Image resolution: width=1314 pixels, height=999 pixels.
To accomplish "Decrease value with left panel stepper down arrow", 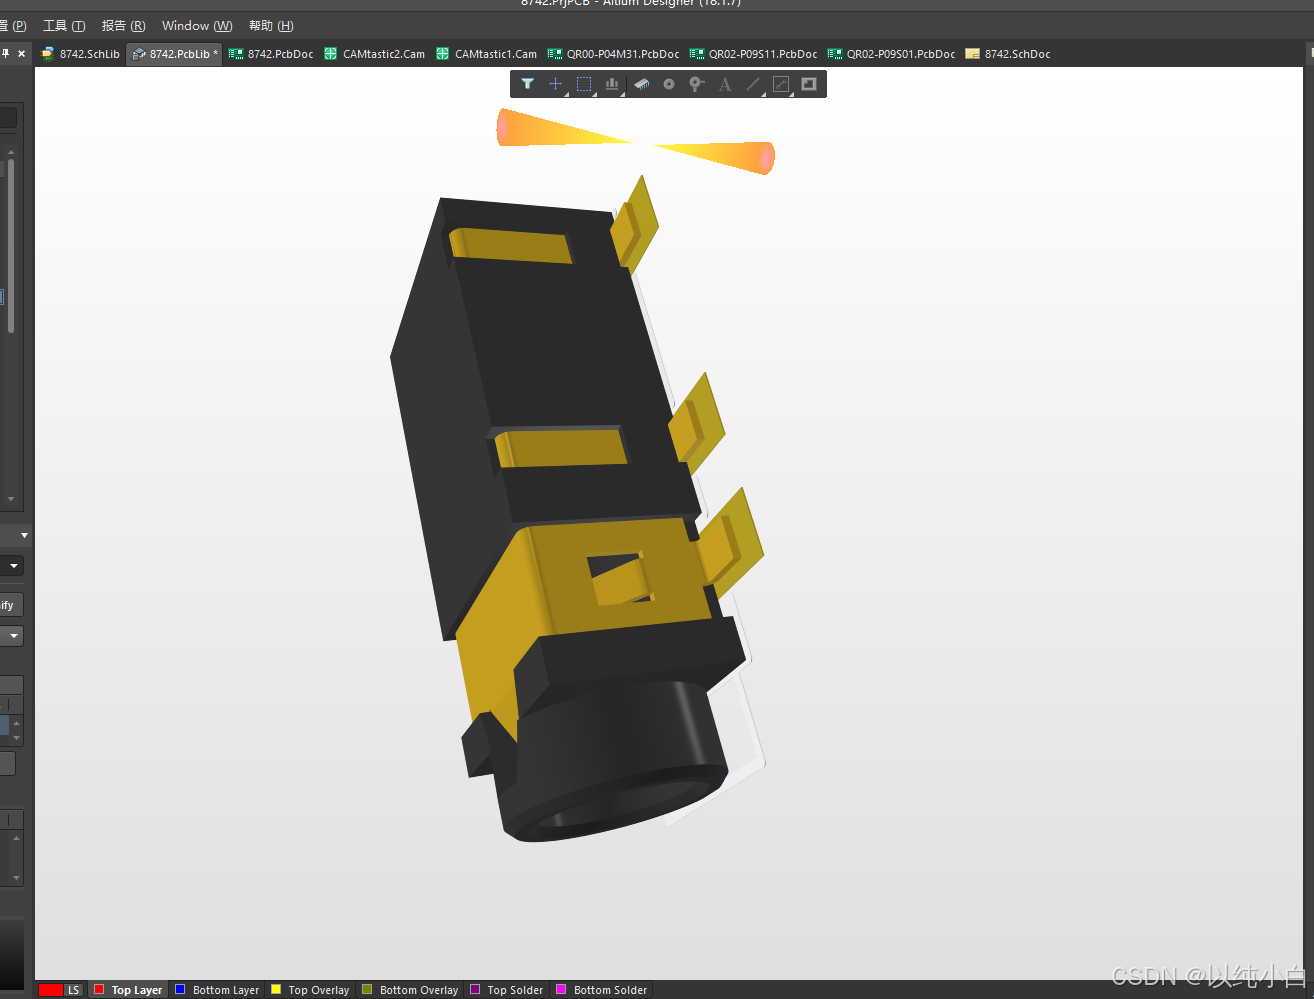I will [16, 737].
